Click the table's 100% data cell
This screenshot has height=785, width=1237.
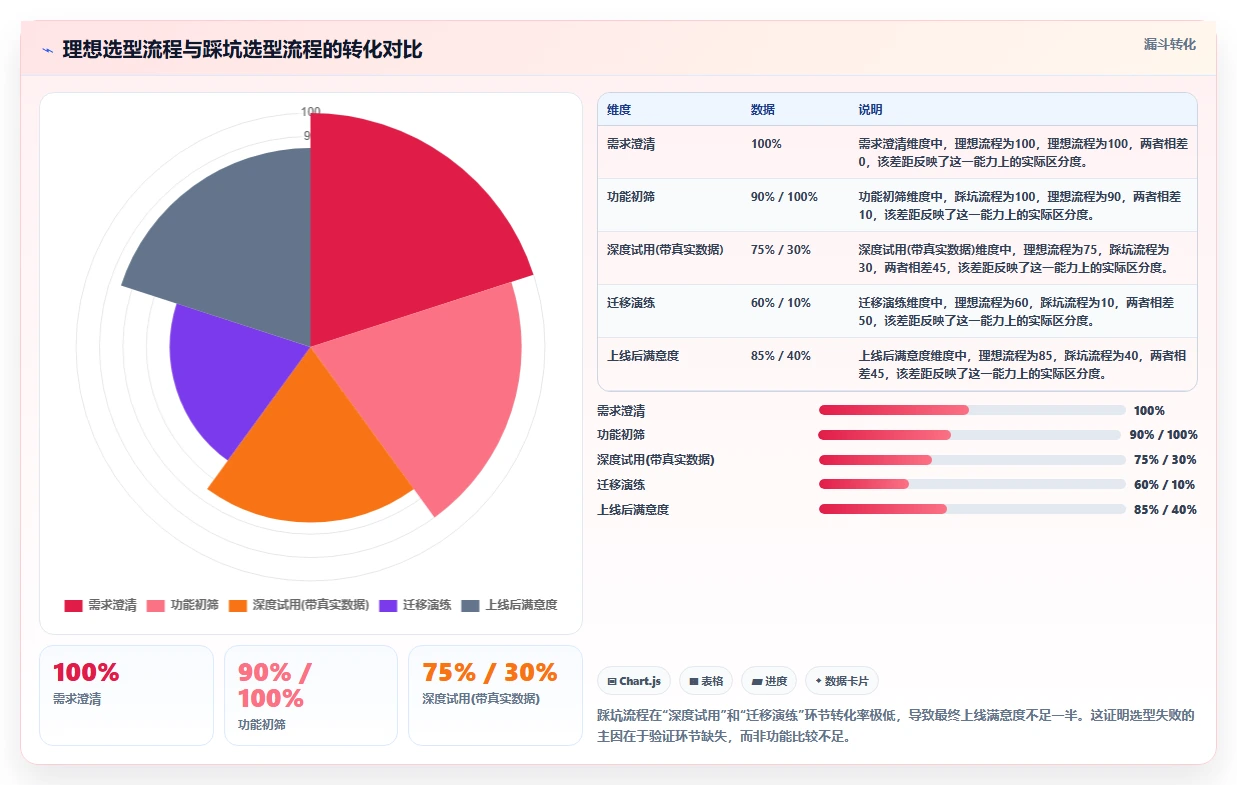point(766,144)
